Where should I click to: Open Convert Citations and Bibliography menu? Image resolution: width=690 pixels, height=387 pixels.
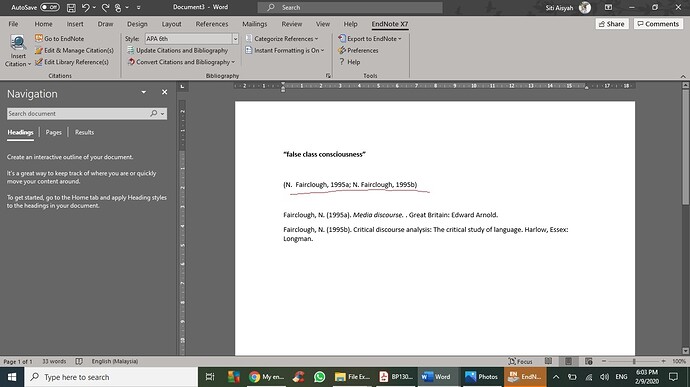[181, 62]
